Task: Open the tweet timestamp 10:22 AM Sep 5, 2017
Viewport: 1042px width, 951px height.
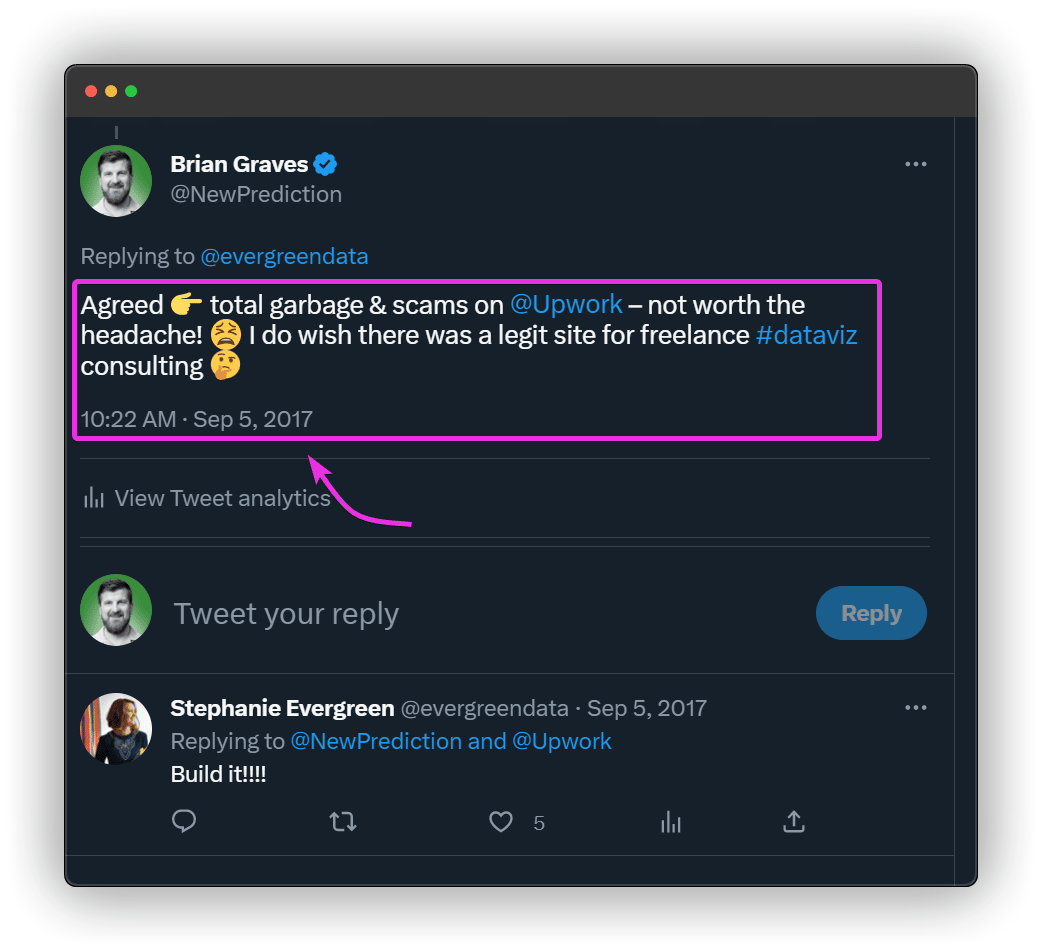Action: coord(197,419)
